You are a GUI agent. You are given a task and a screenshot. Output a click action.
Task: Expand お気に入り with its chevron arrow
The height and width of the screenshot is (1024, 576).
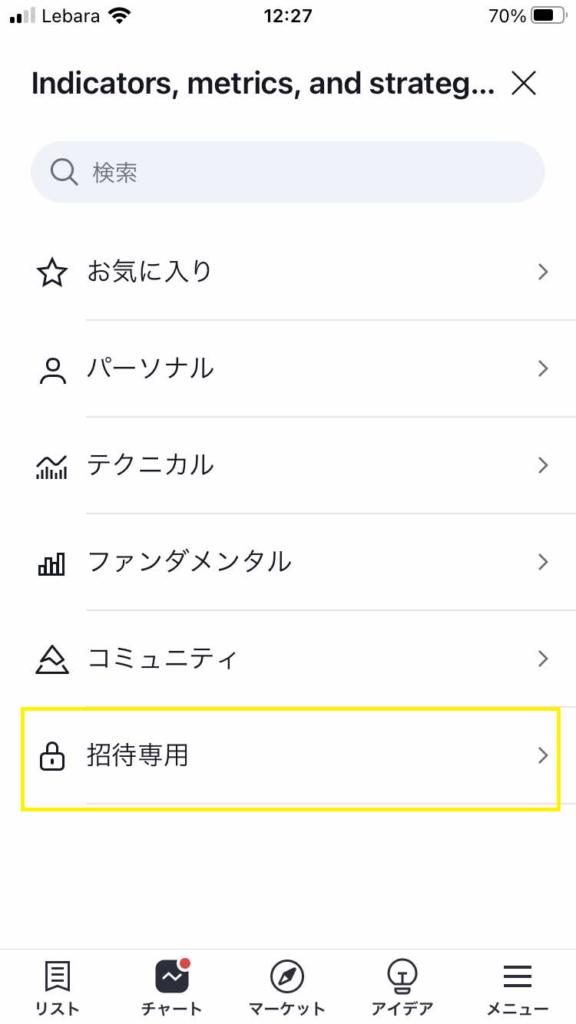coord(543,272)
